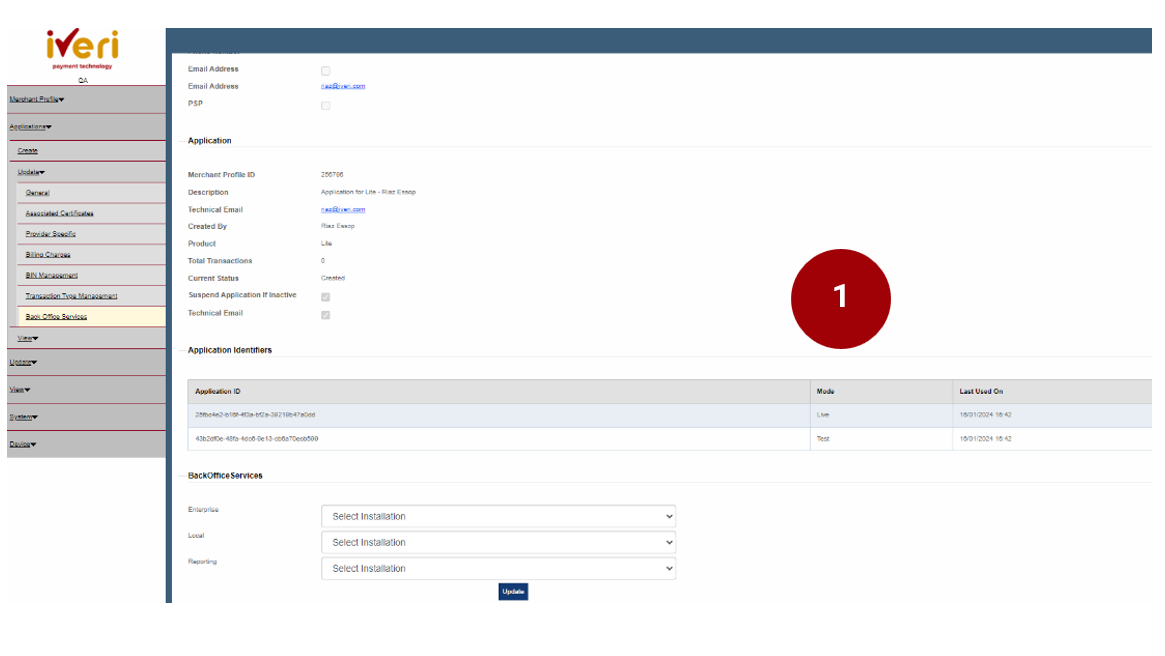Expand the Device sidebar menu

(23, 444)
